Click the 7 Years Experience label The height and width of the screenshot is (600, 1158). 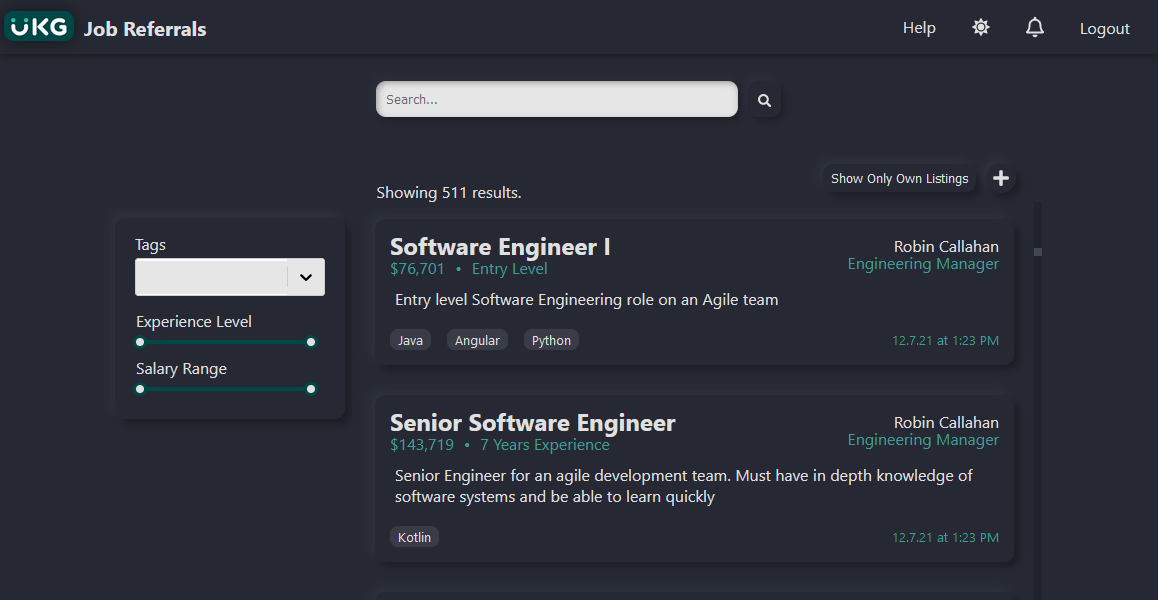pos(545,446)
